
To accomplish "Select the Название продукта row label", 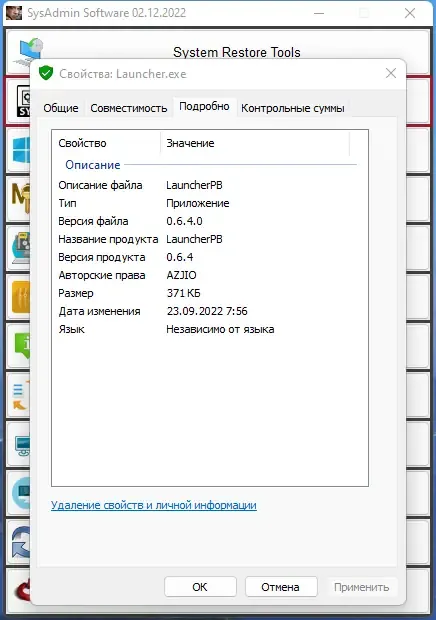I will (x=108, y=239).
